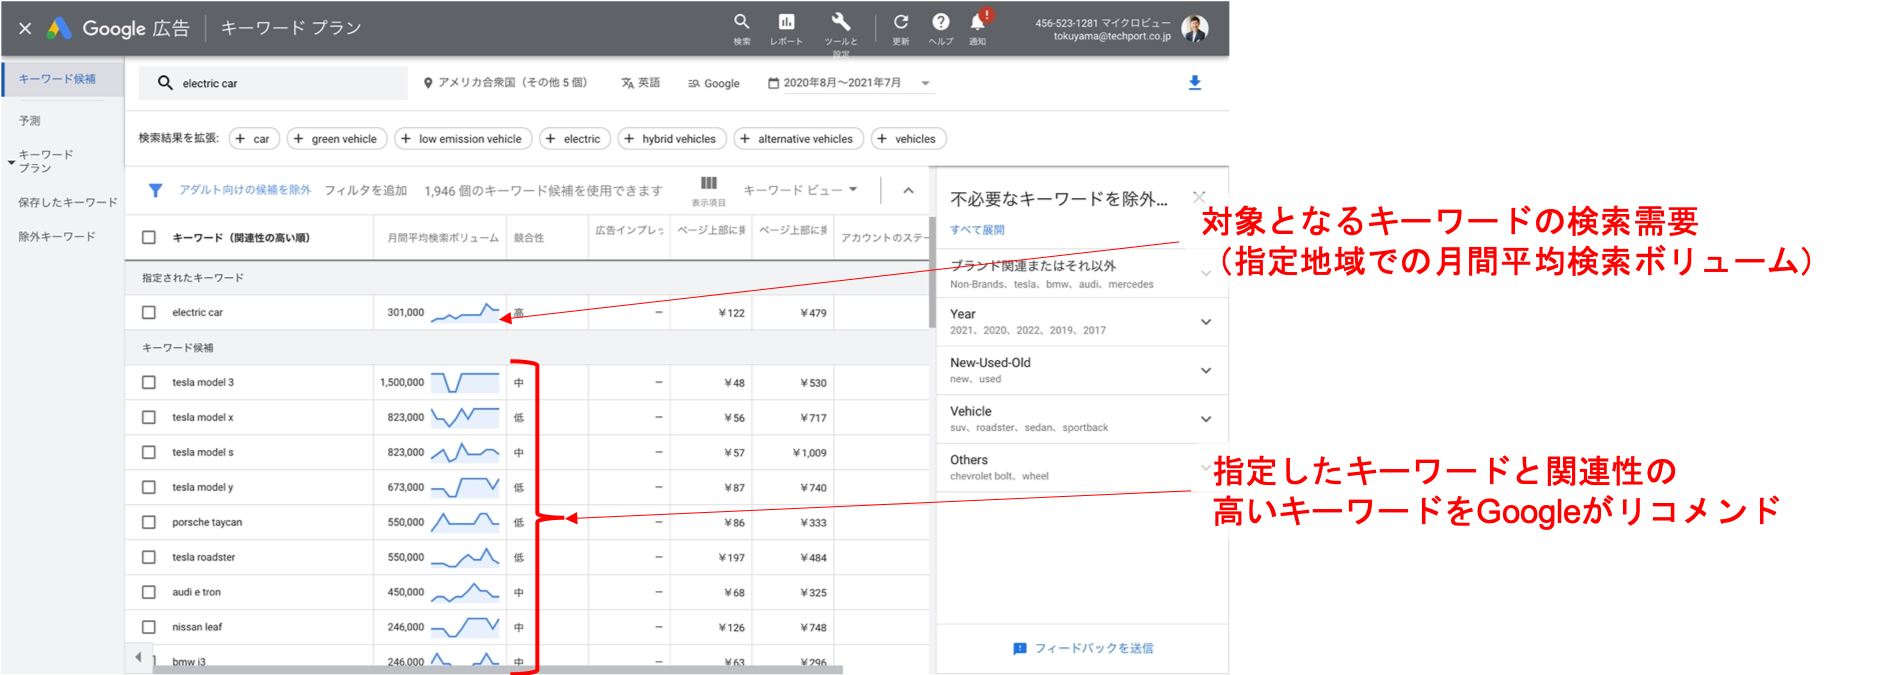
Task: Open the キーワード ビュー dropdown
Action: tap(800, 189)
